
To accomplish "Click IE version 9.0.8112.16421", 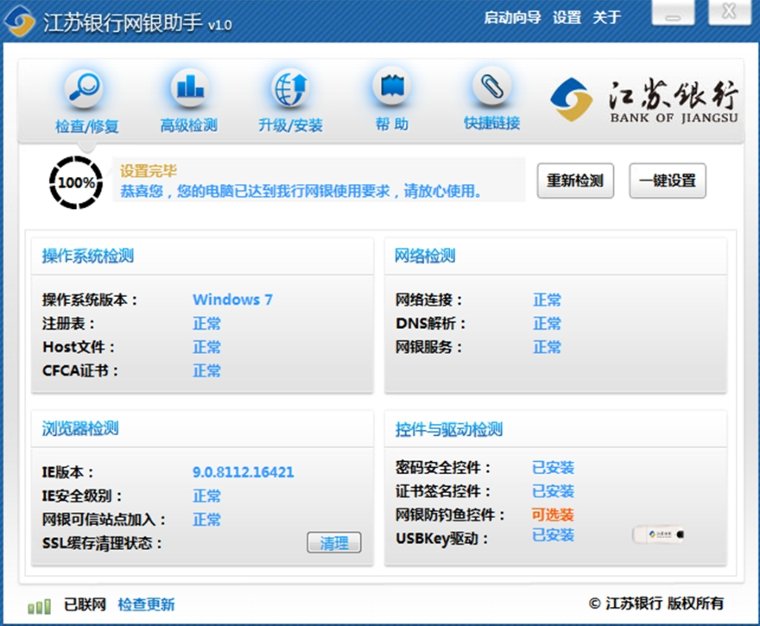I will 243,472.
